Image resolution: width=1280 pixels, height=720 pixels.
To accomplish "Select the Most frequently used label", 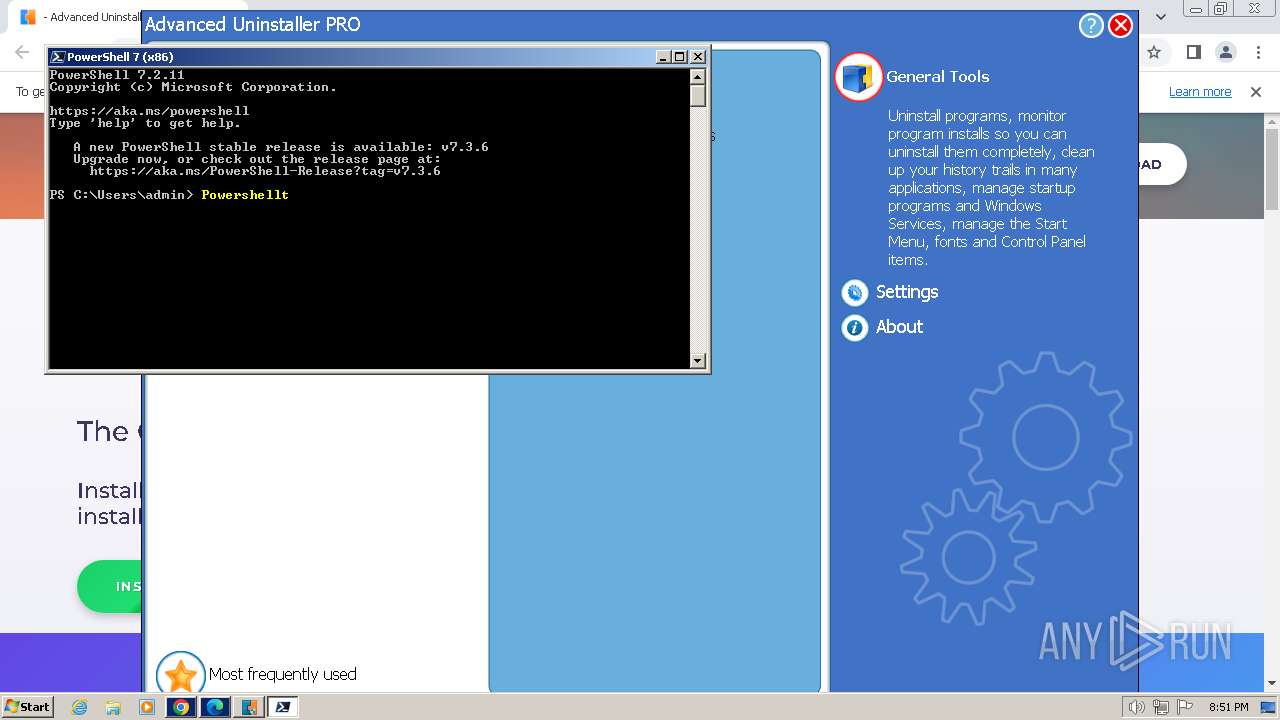I will pyautogui.click(x=282, y=674).
